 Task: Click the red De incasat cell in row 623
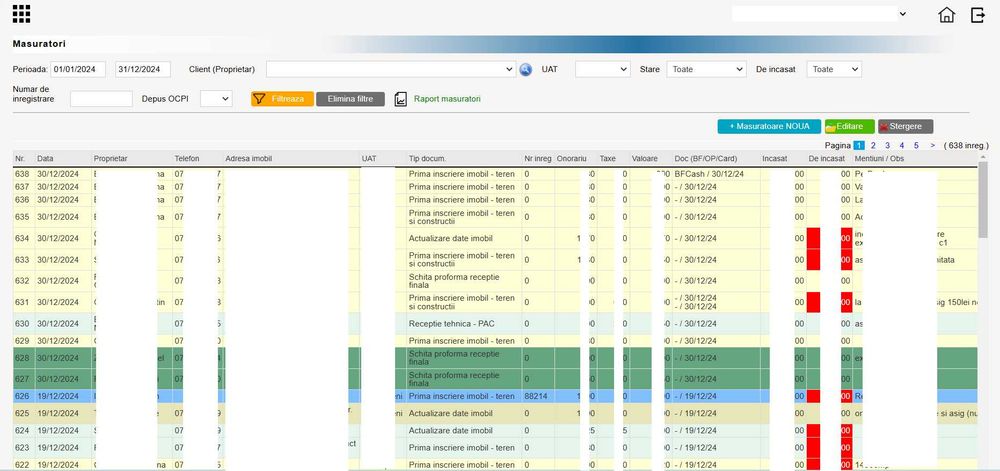[x=829, y=448]
